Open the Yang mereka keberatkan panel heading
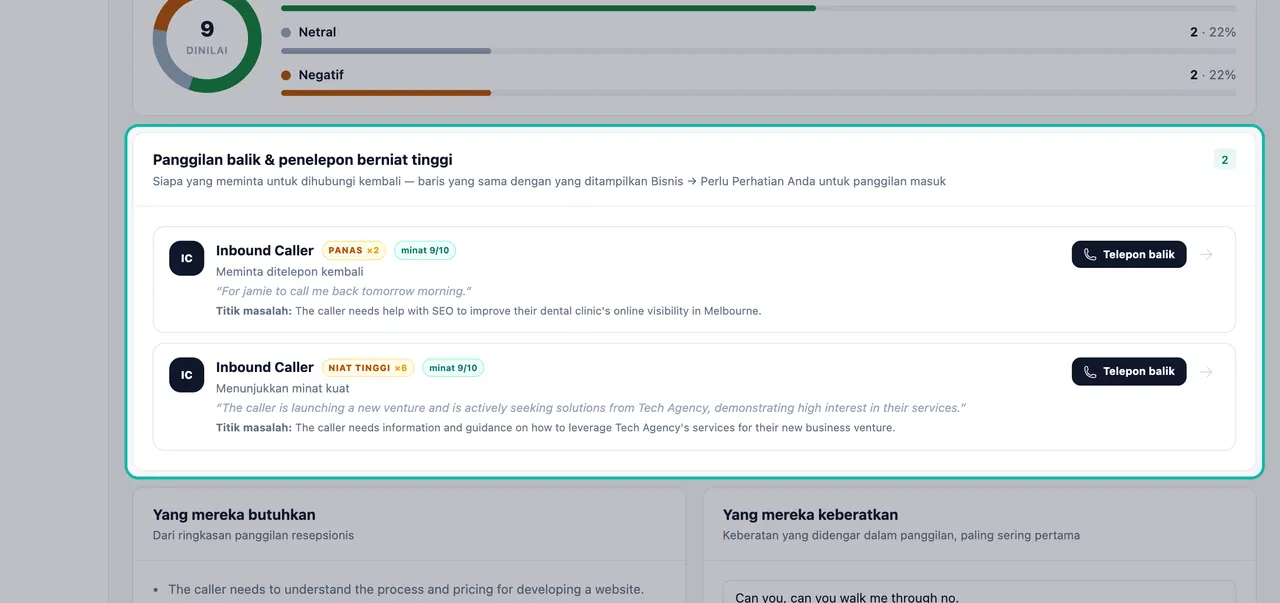The image size is (1280, 603). click(x=810, y=515)
